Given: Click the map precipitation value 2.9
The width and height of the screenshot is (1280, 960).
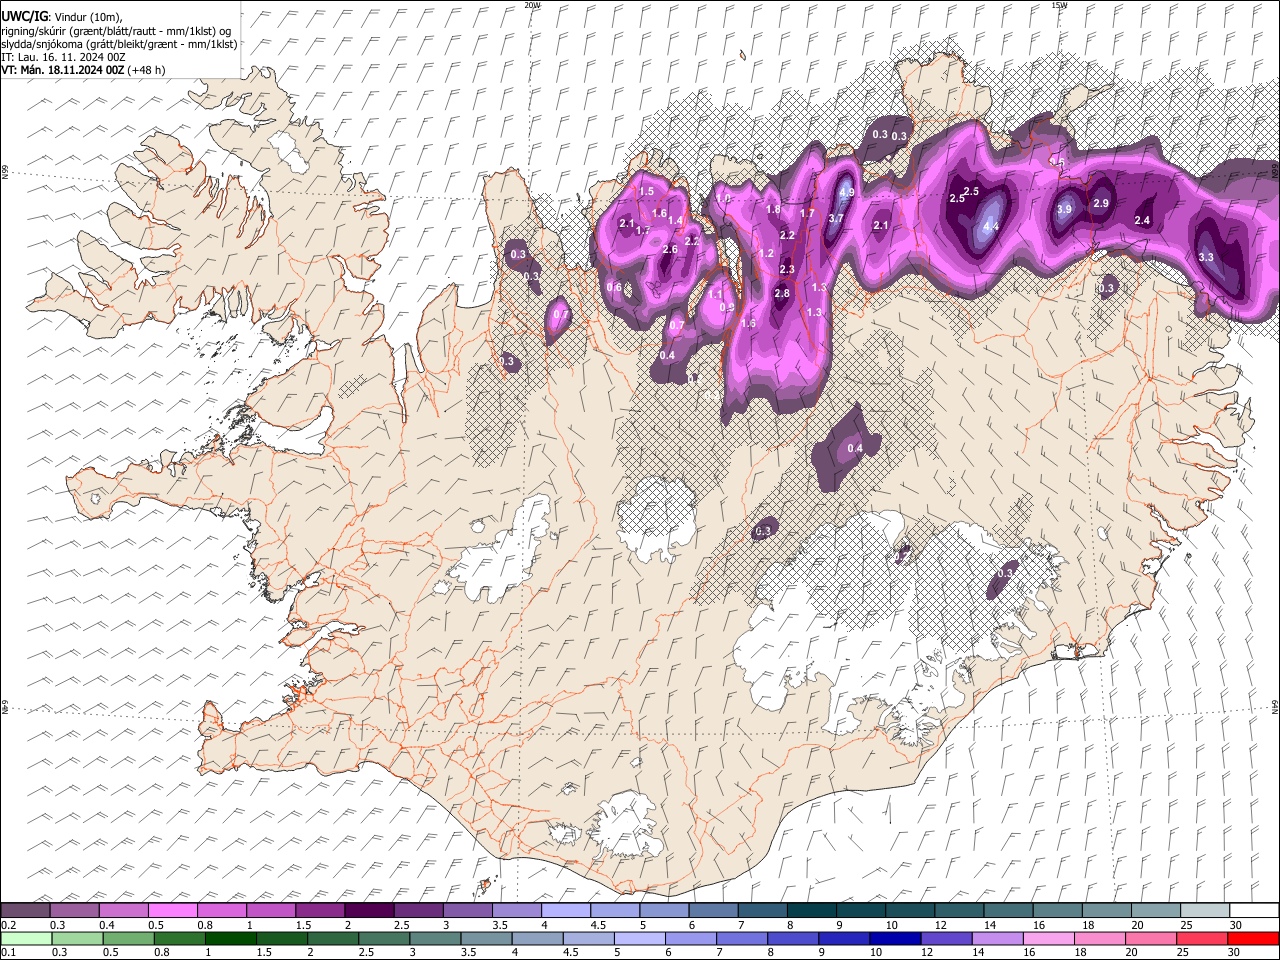Looking at the screenshot, I should click(x=1101, y=203).
